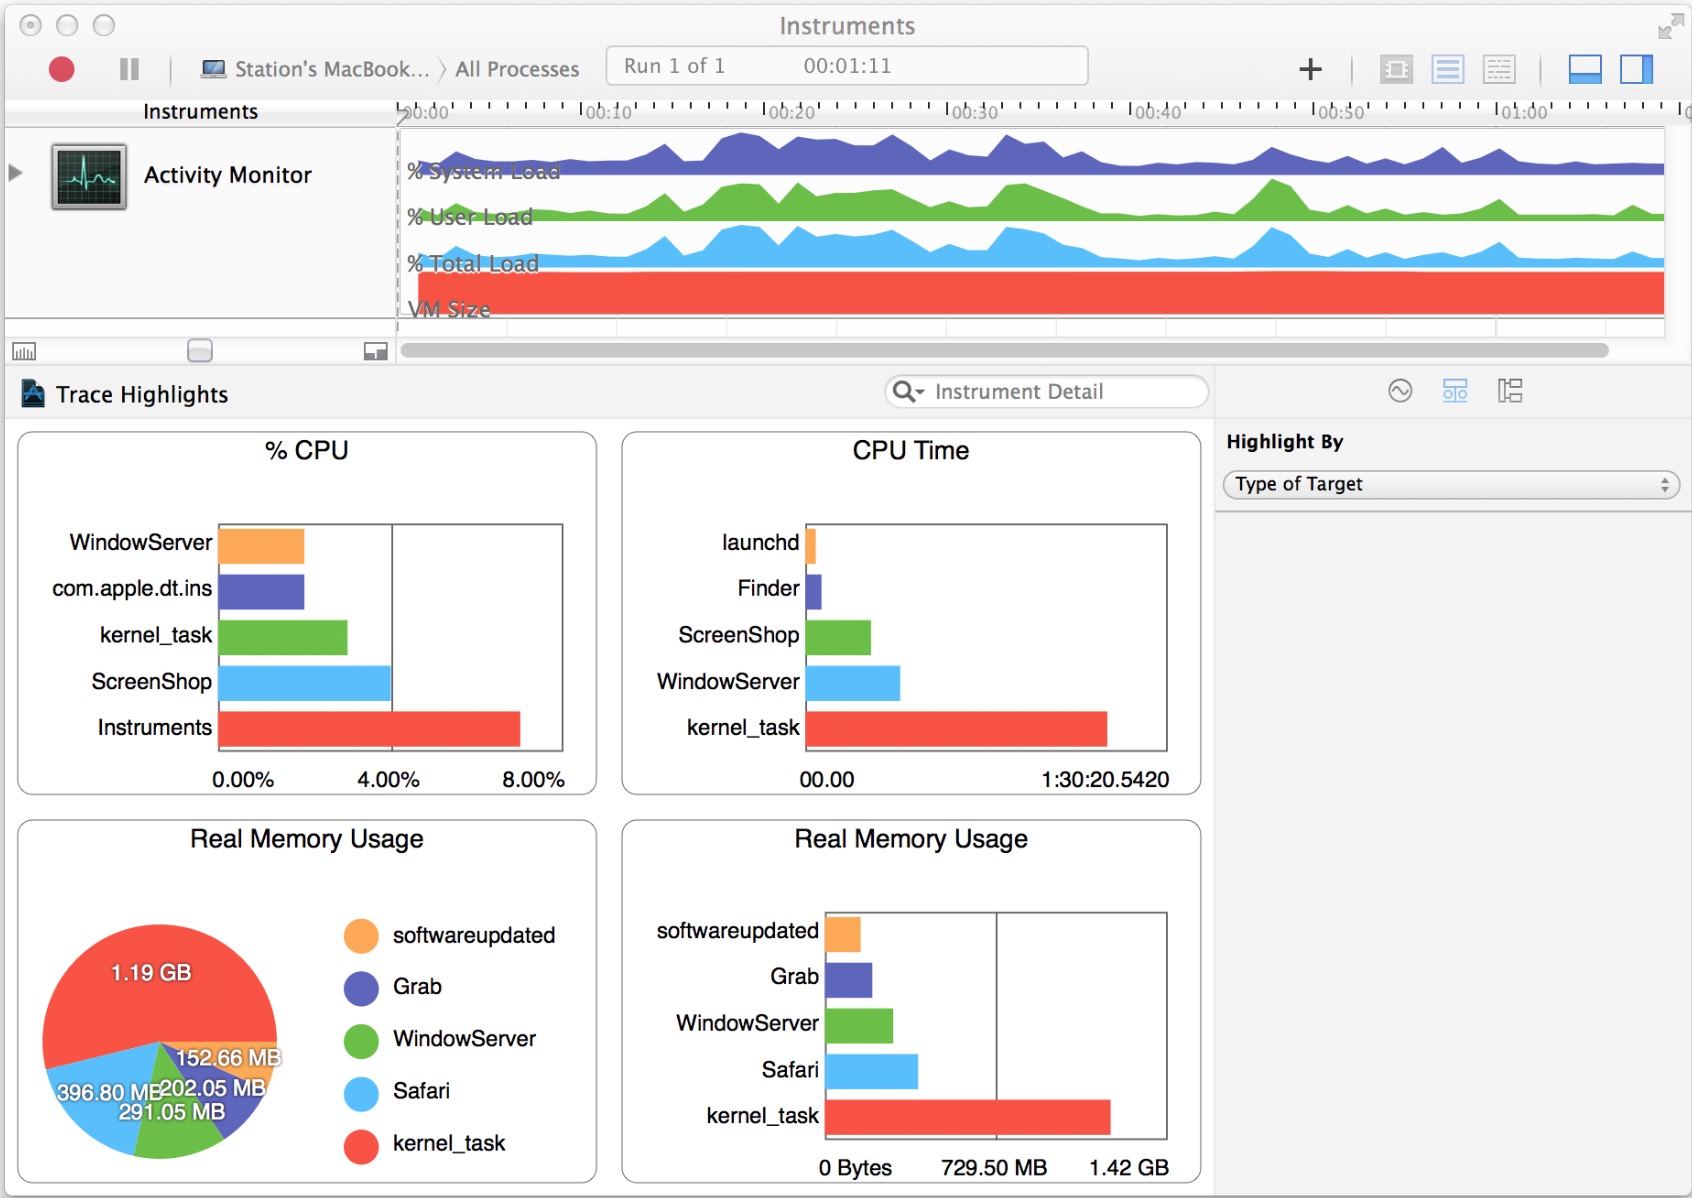Click the % User Load graph track
Viewport: 1692px width, 1198px height.
tap(1030, 200)
